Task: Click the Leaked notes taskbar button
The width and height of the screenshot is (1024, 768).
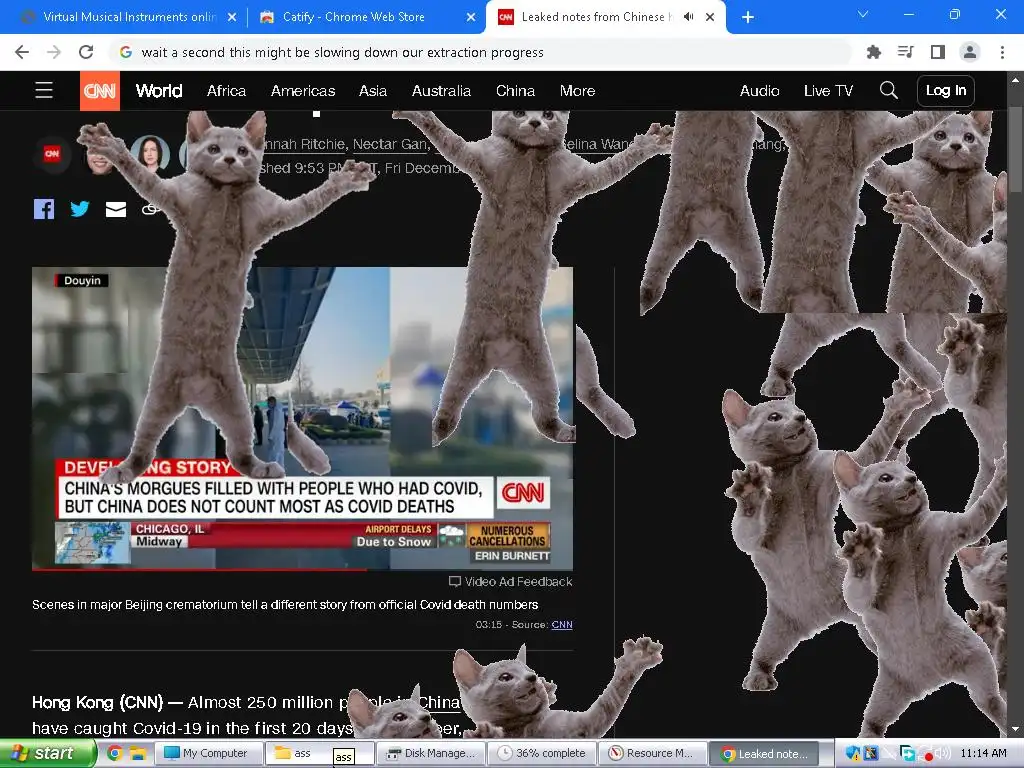Action: click(x=764, y=753)
